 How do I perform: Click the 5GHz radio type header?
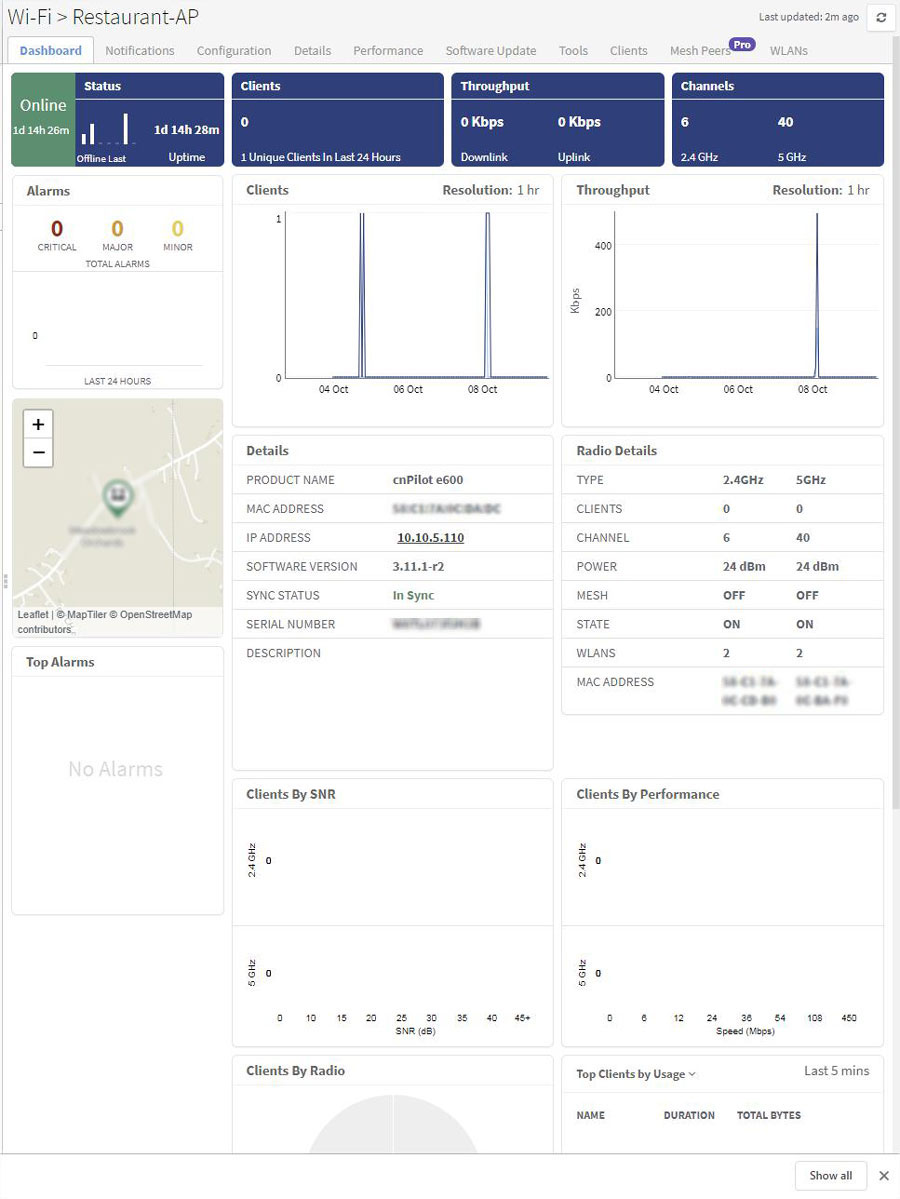(811, 479)
